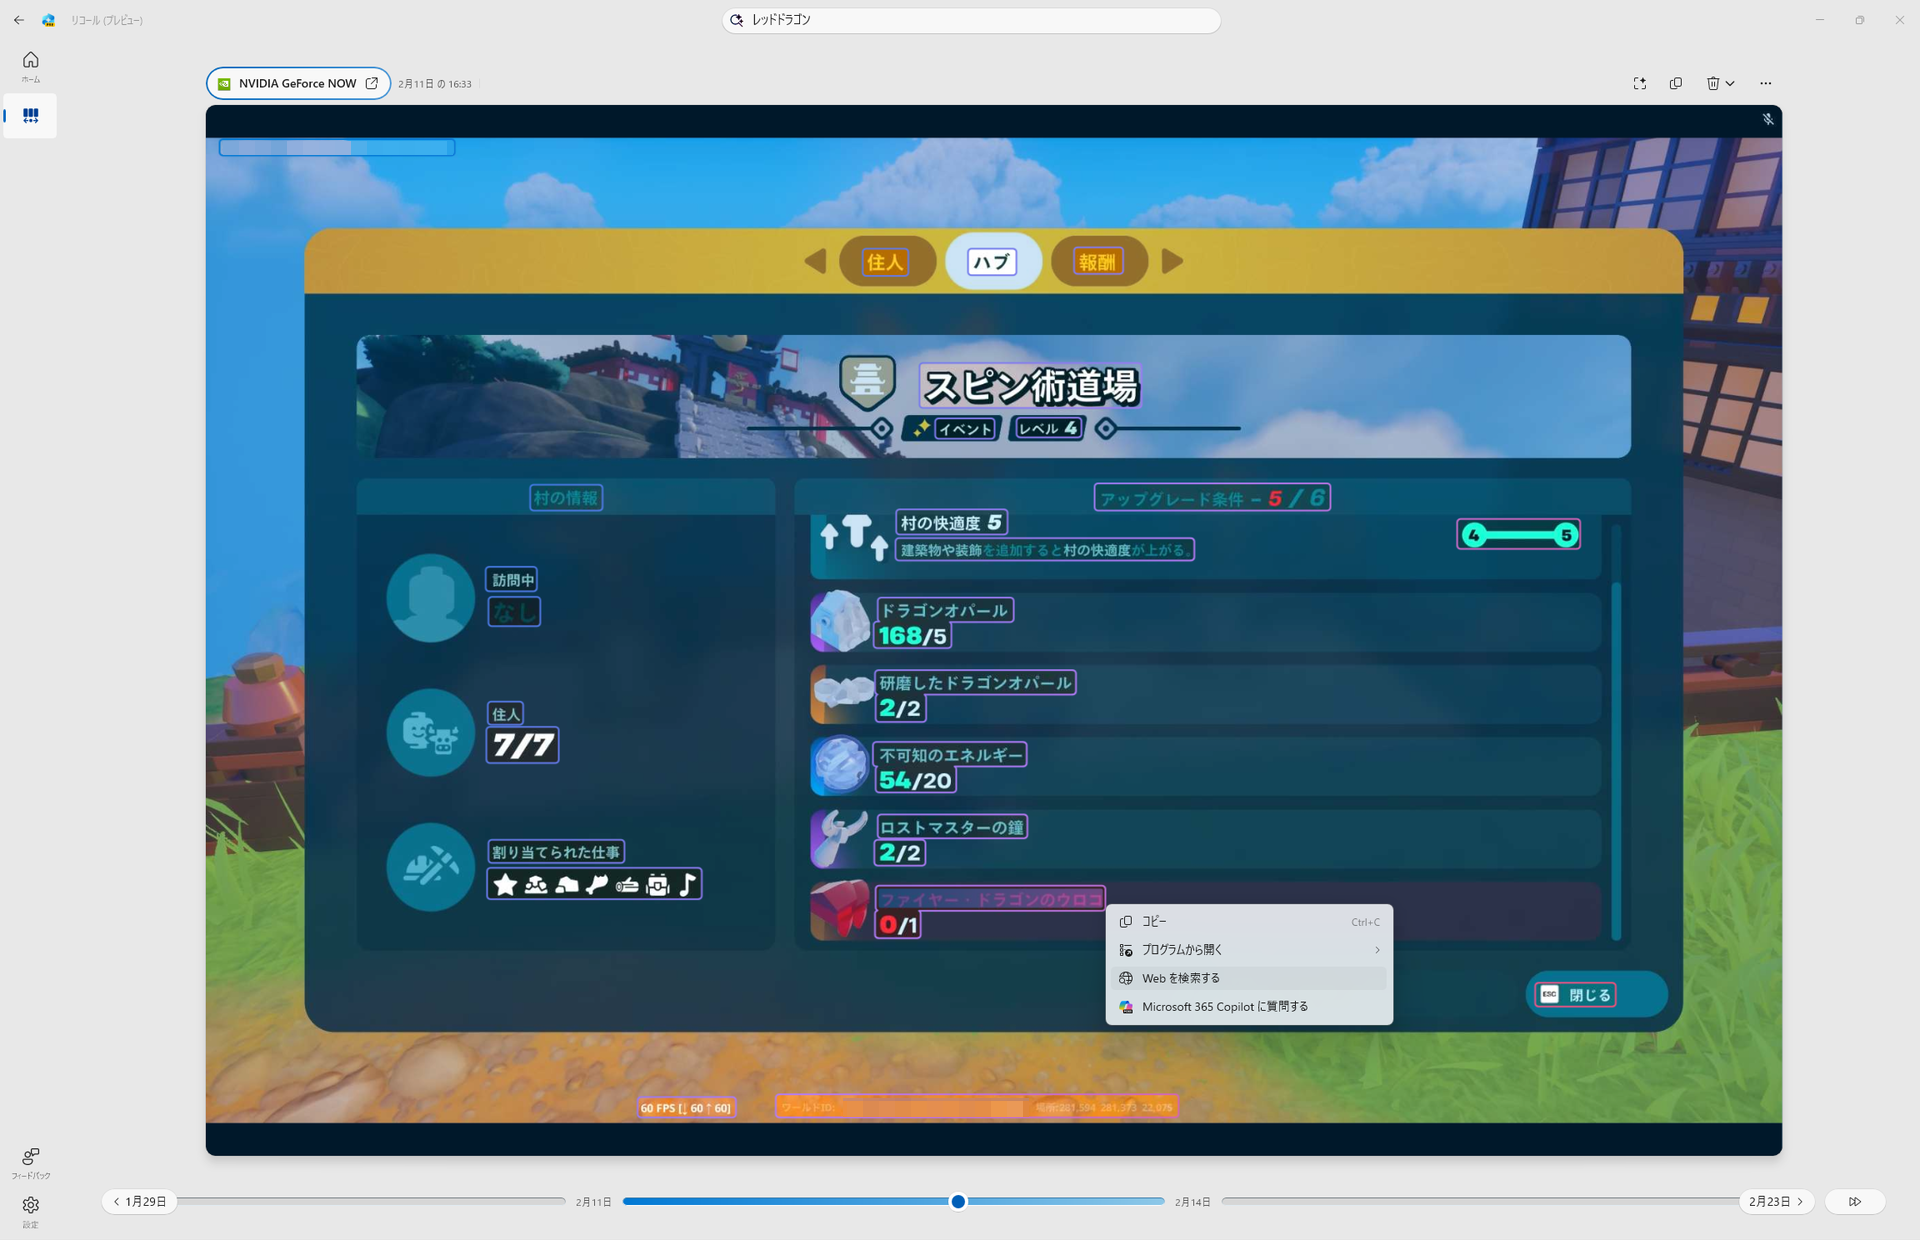Open the delete dropdown chevron
1920x1240 pixels.
tap(1732, 83)
